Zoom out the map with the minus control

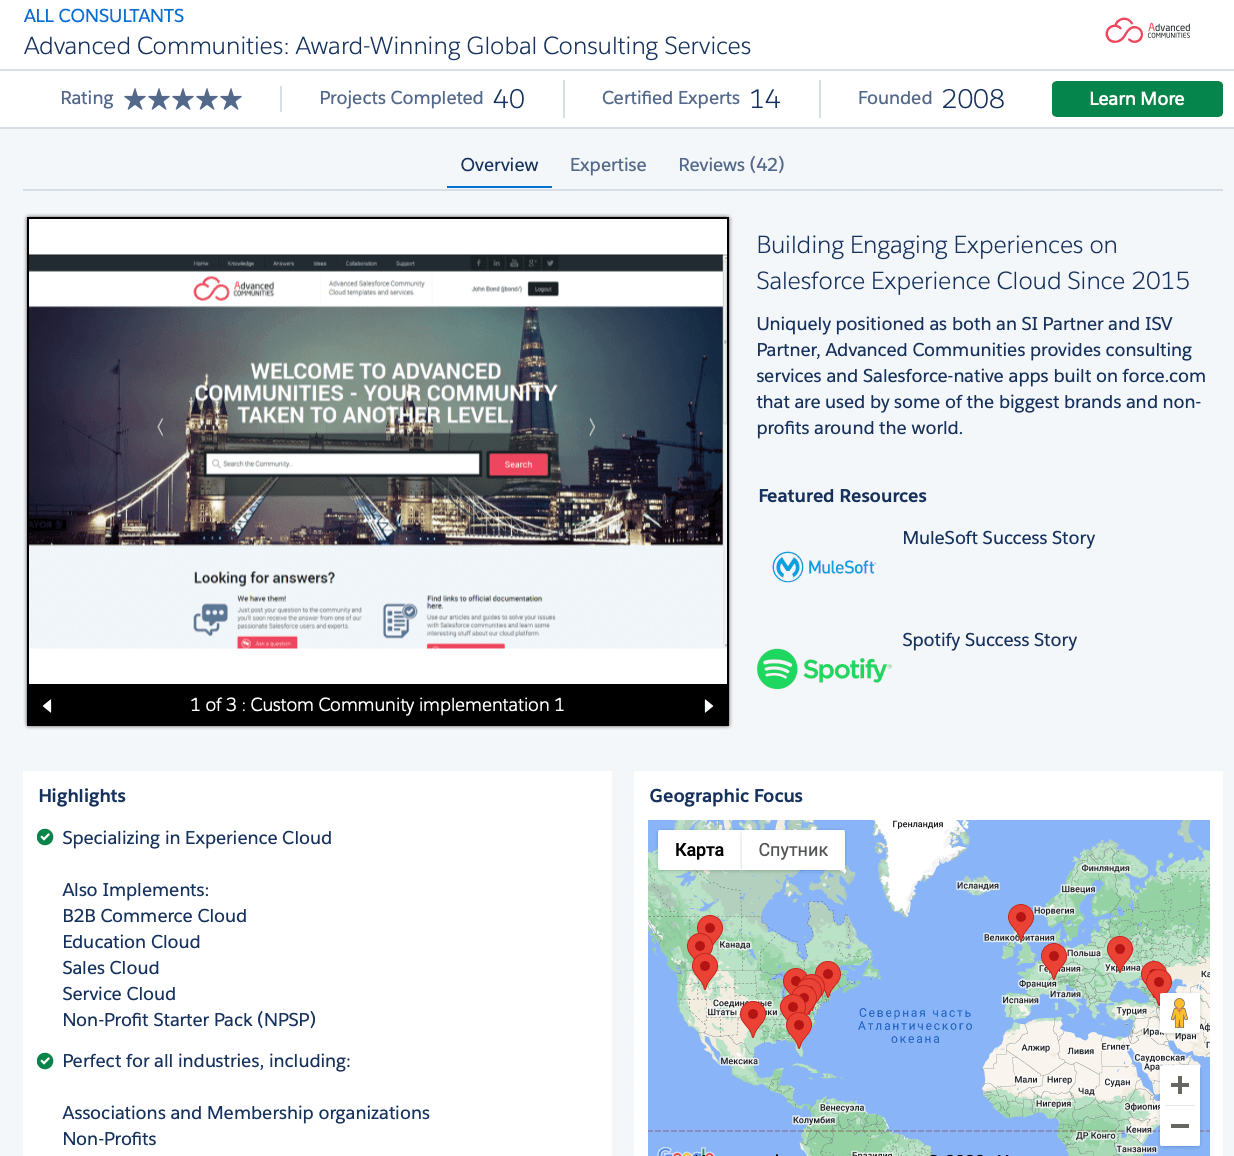pos(1179,1126)
